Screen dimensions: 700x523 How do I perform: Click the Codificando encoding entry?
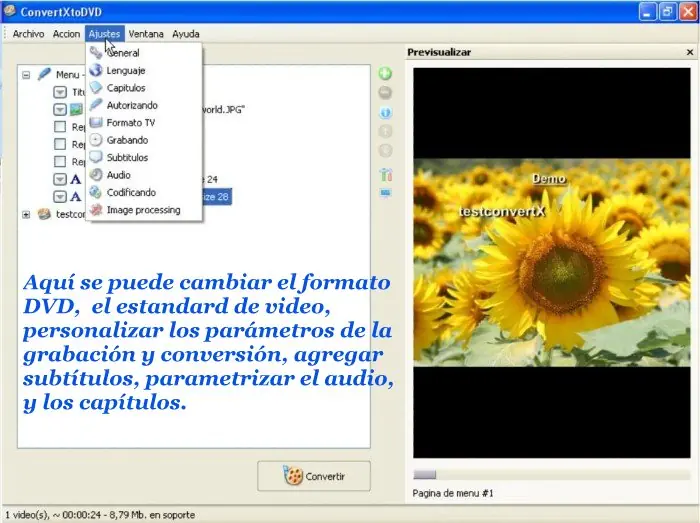pyautogui.click(x=130, y=192)
